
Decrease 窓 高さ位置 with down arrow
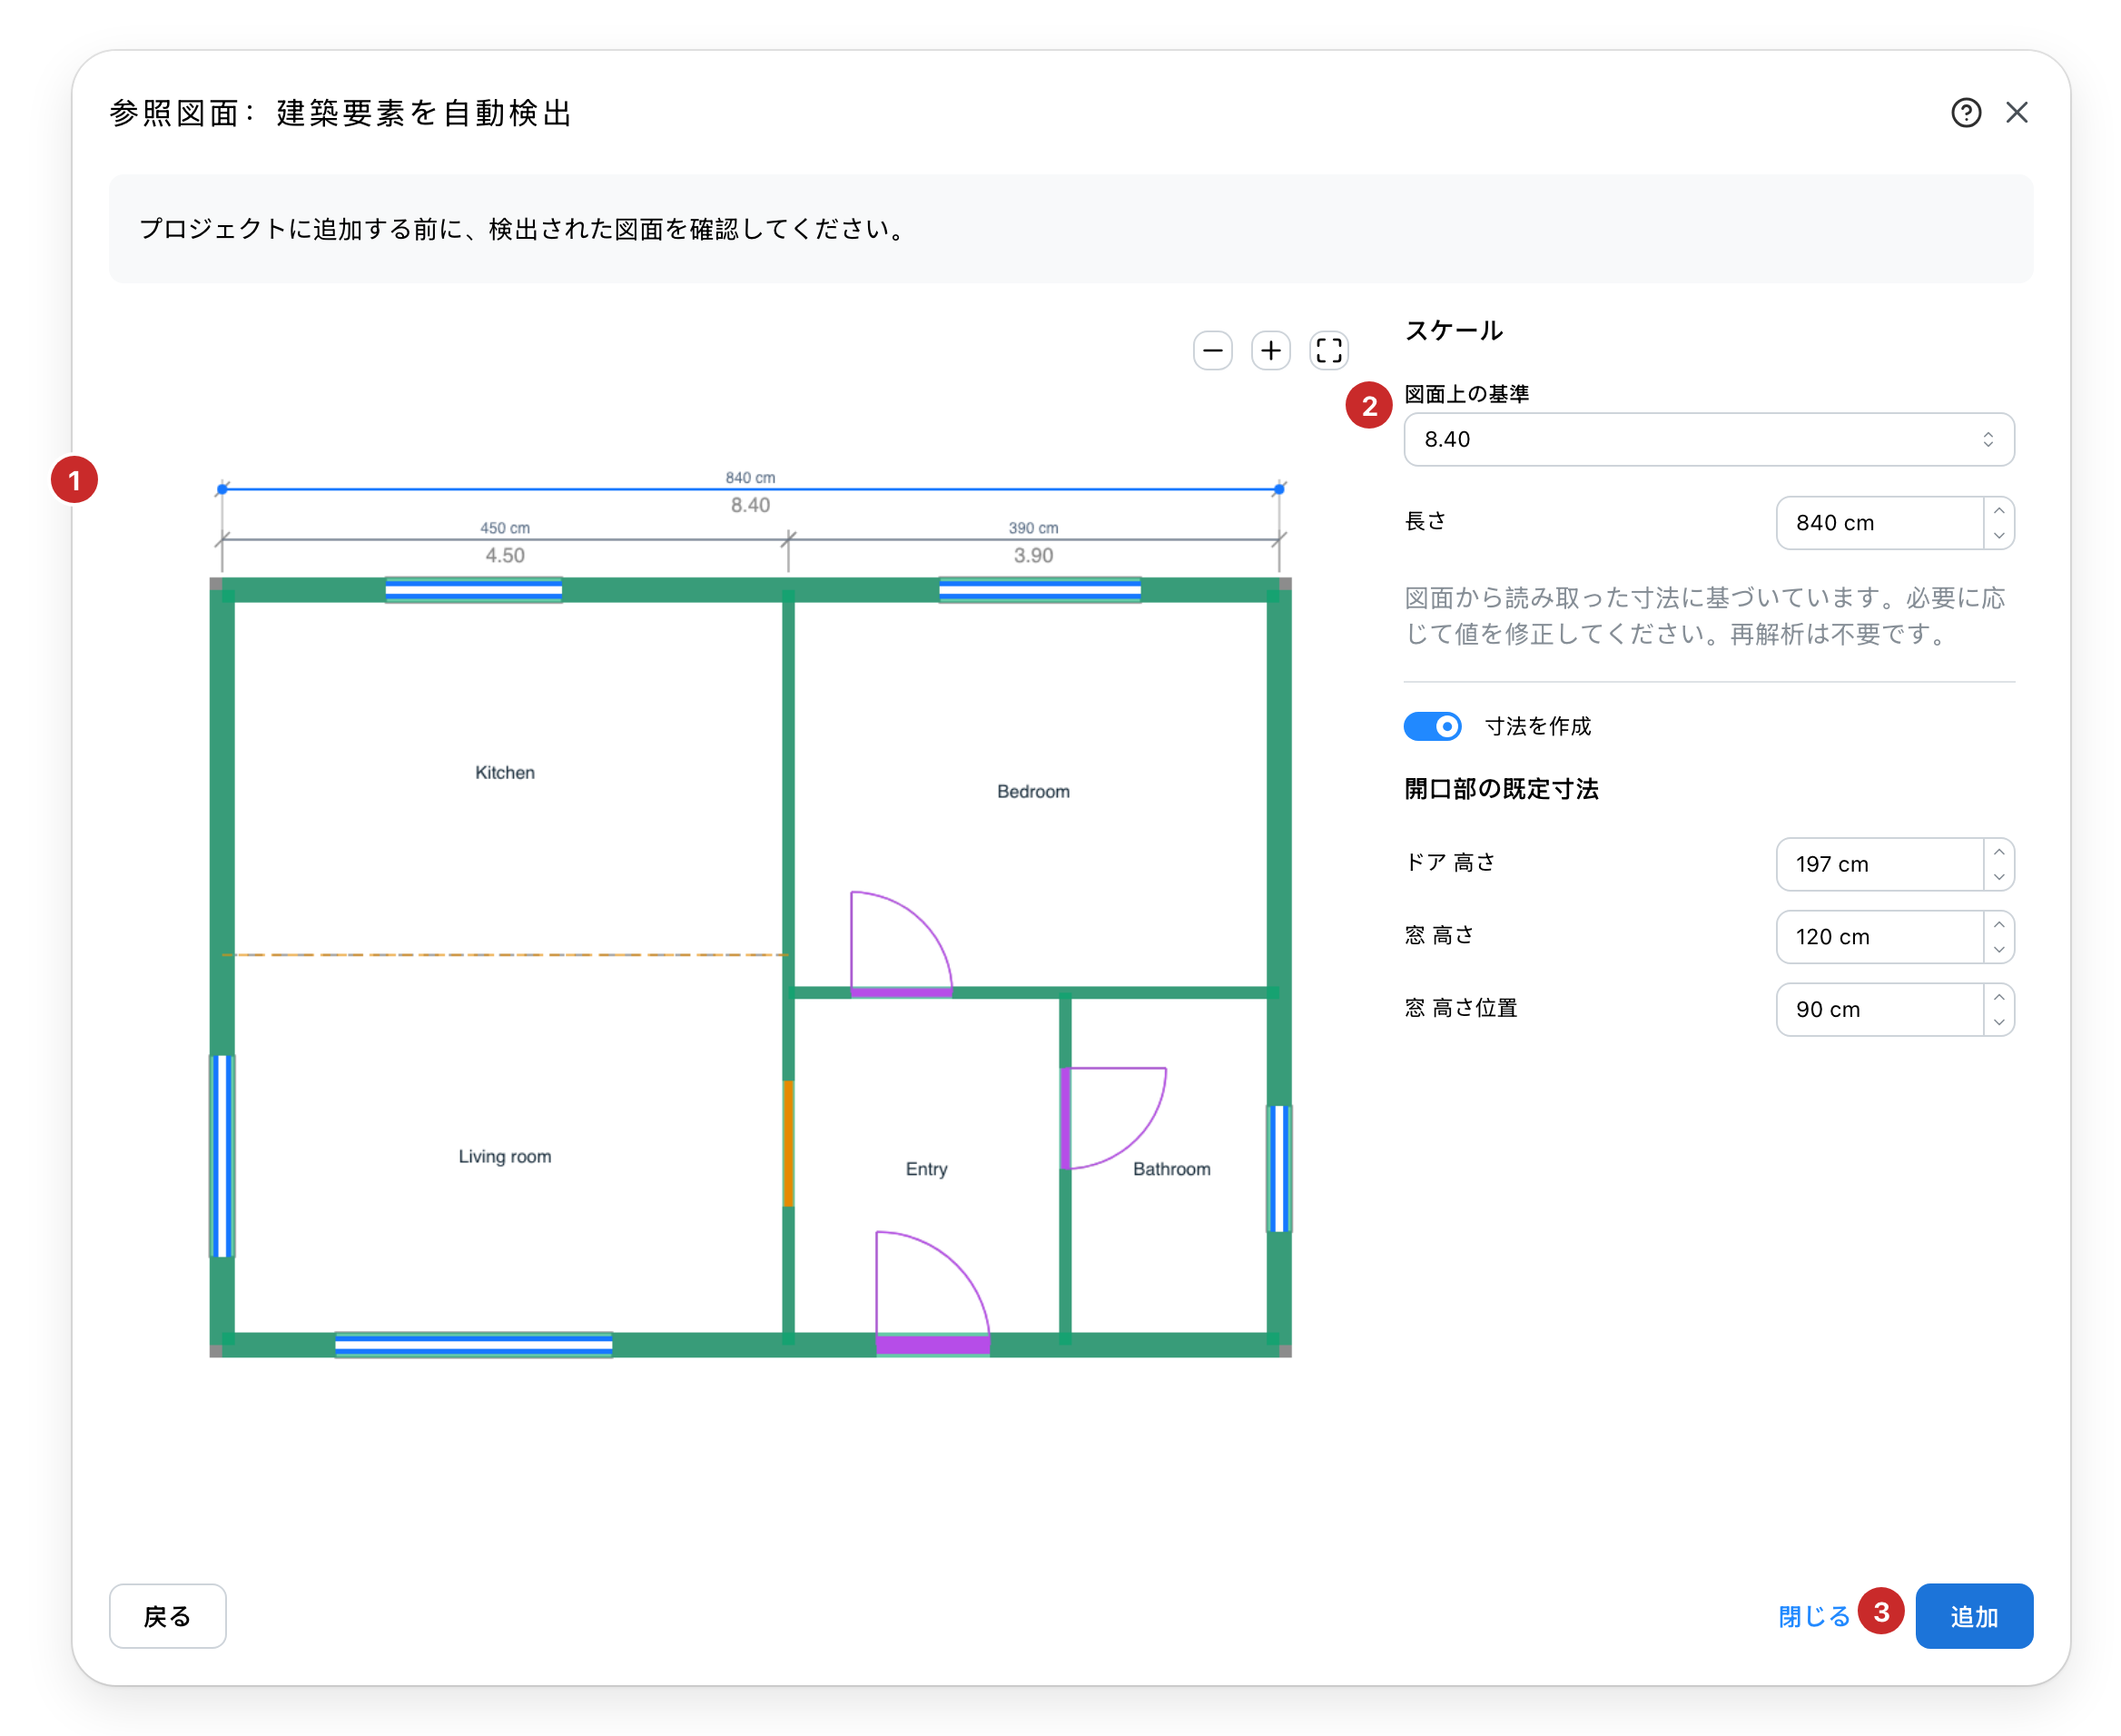(1998, 1023)
